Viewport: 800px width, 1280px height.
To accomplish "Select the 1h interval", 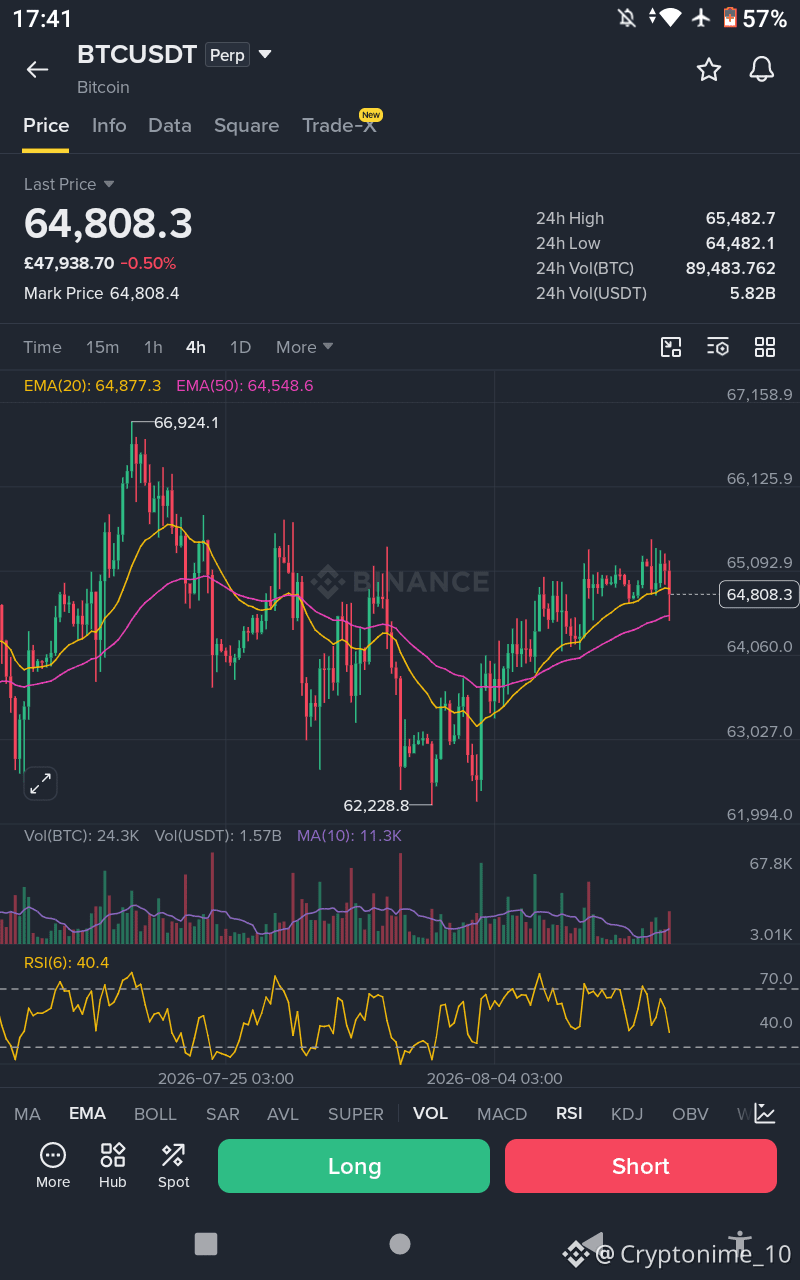I will (x=153, y=347).
